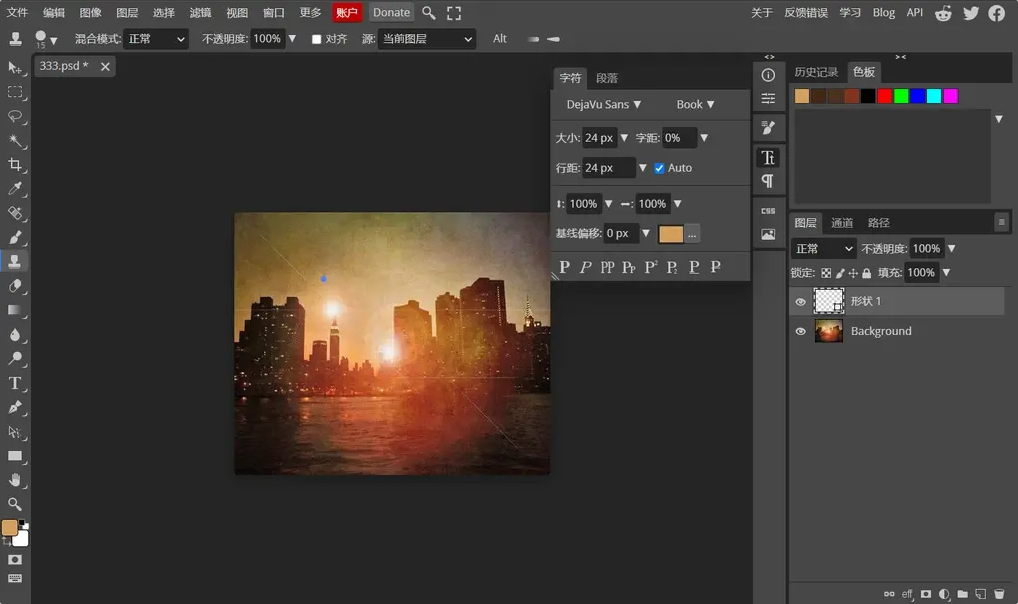Select the Path Select tool
1018x604 pixels.
click(x=14, y=432)
